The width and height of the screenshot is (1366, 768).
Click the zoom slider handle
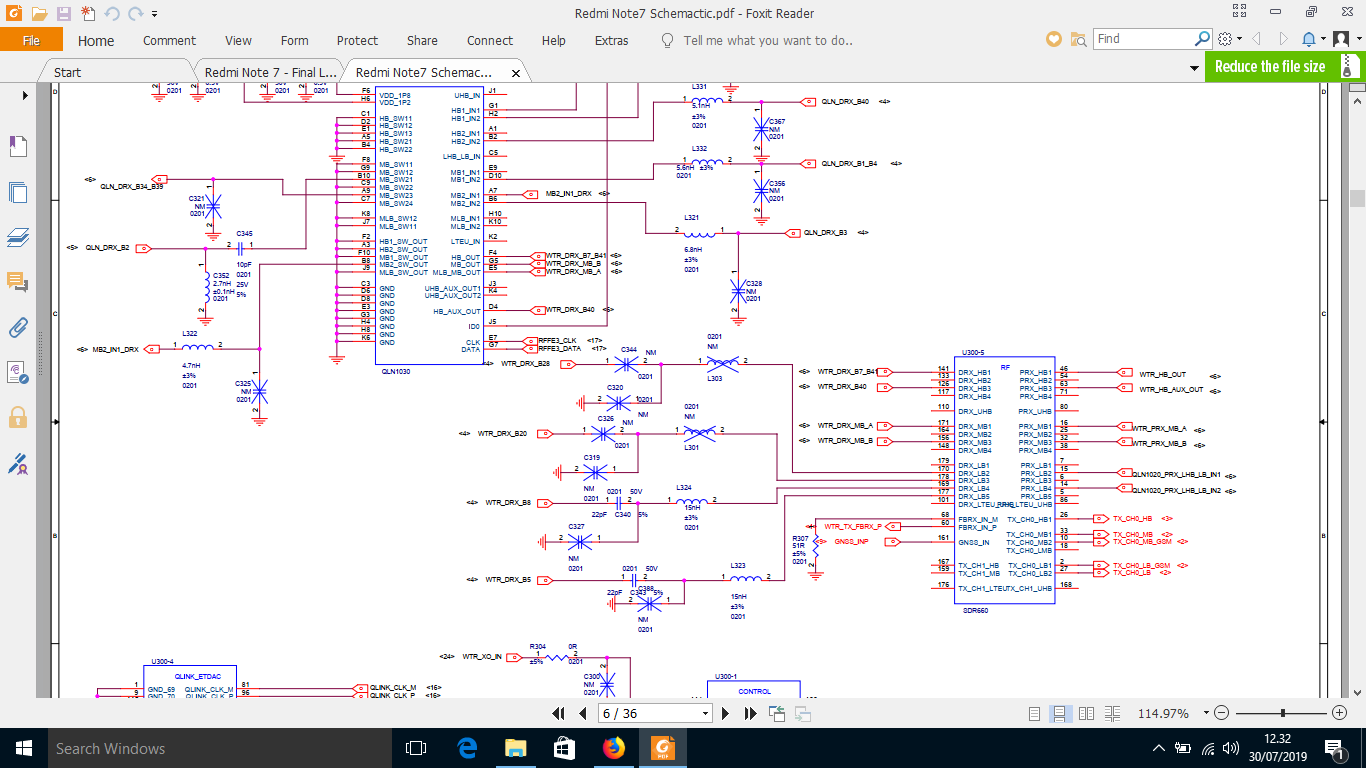click(x=1283, y=713)
